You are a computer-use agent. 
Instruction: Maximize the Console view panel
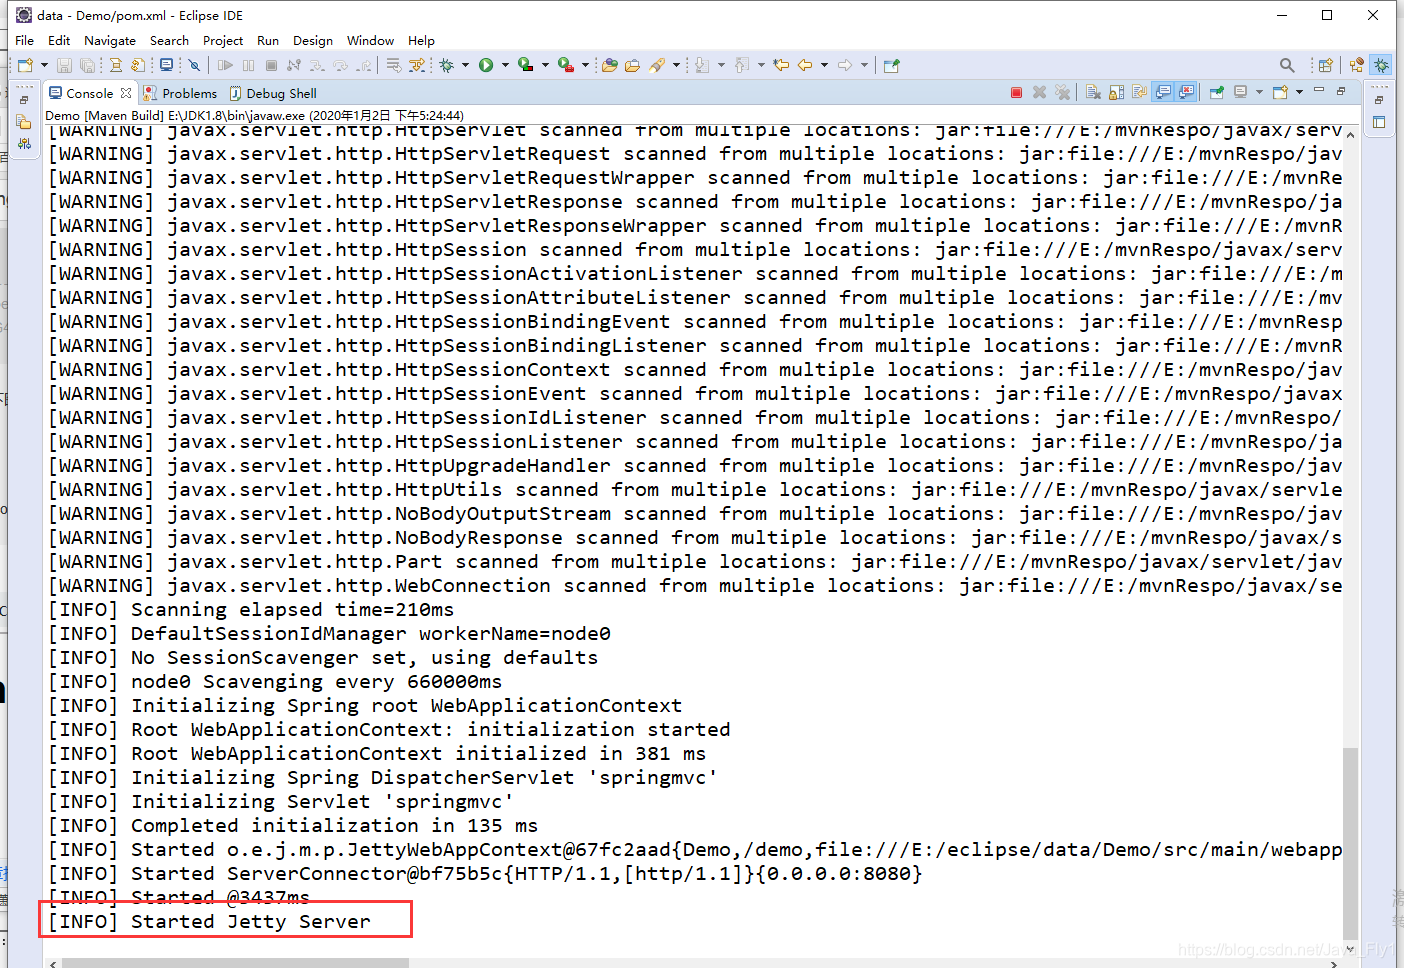pos(1341,91)
